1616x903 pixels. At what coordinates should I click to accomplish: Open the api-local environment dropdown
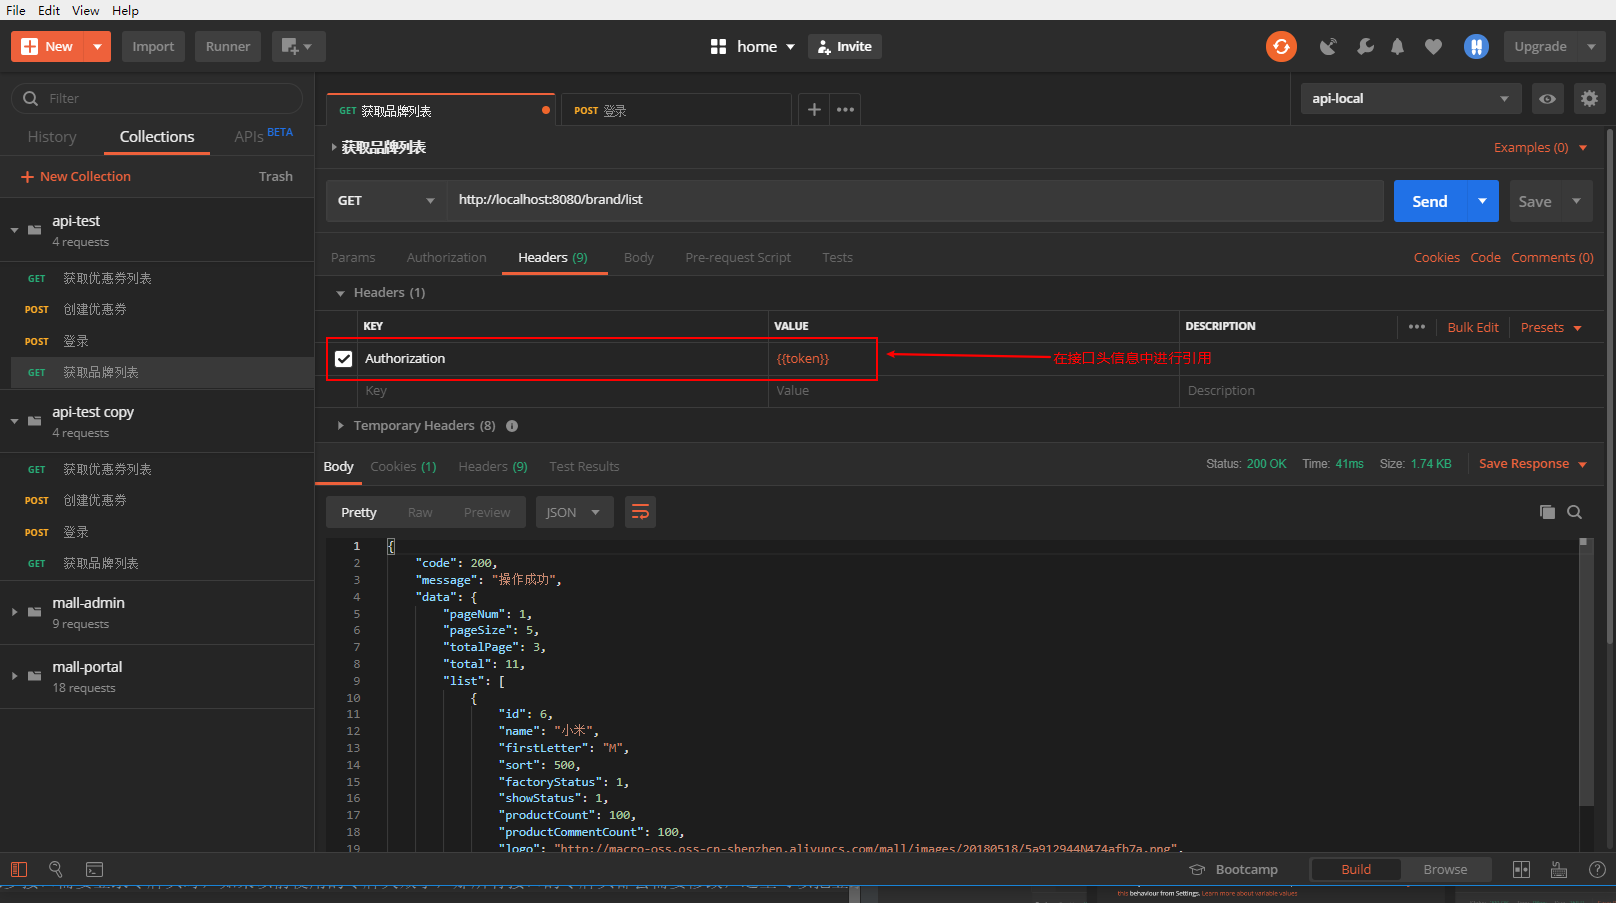[1409, 99]
